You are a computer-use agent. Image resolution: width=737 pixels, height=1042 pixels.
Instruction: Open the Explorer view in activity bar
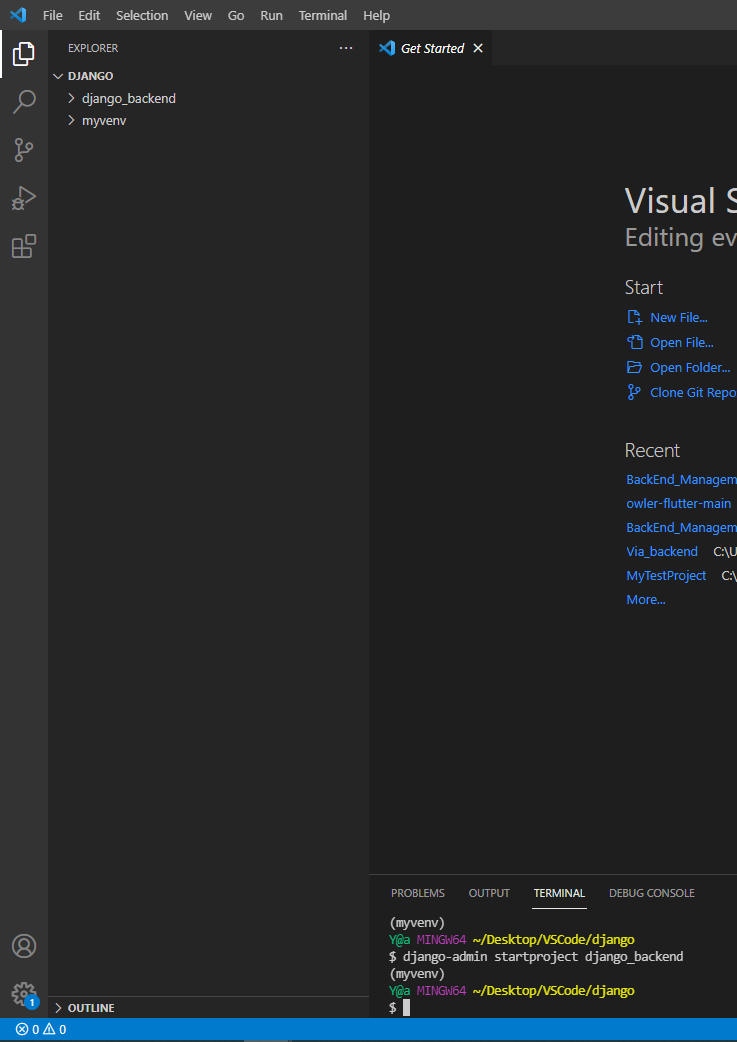pyautogui.click(x=23, y=54)
